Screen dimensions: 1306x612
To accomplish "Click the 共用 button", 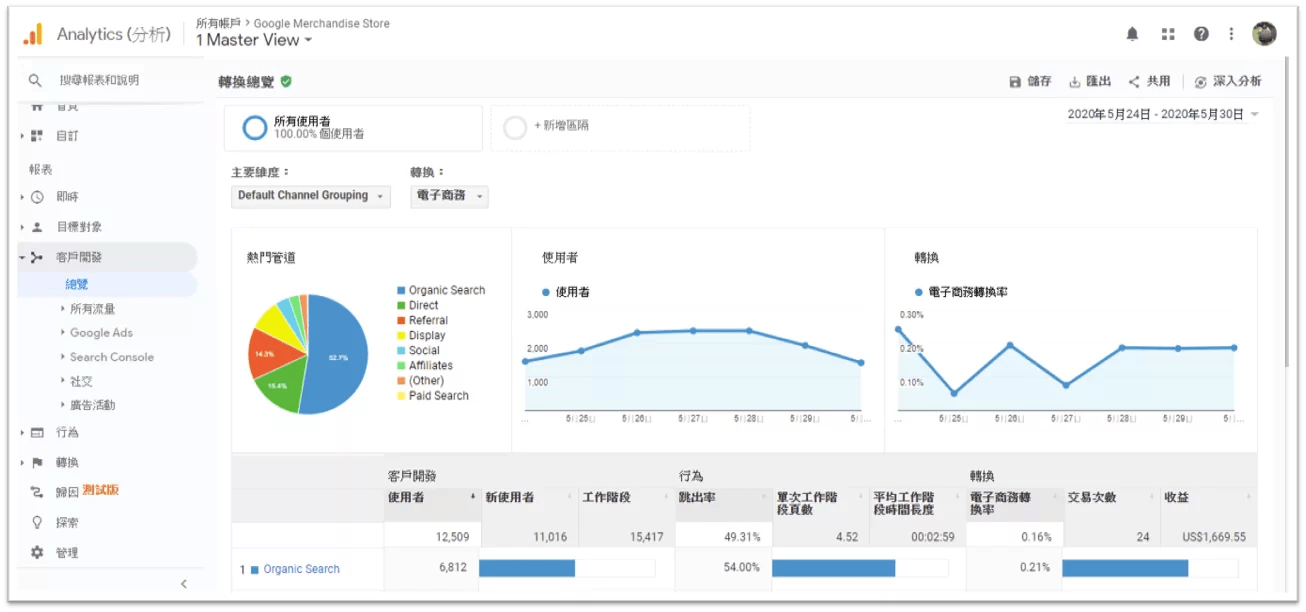I will [1149, 82].
